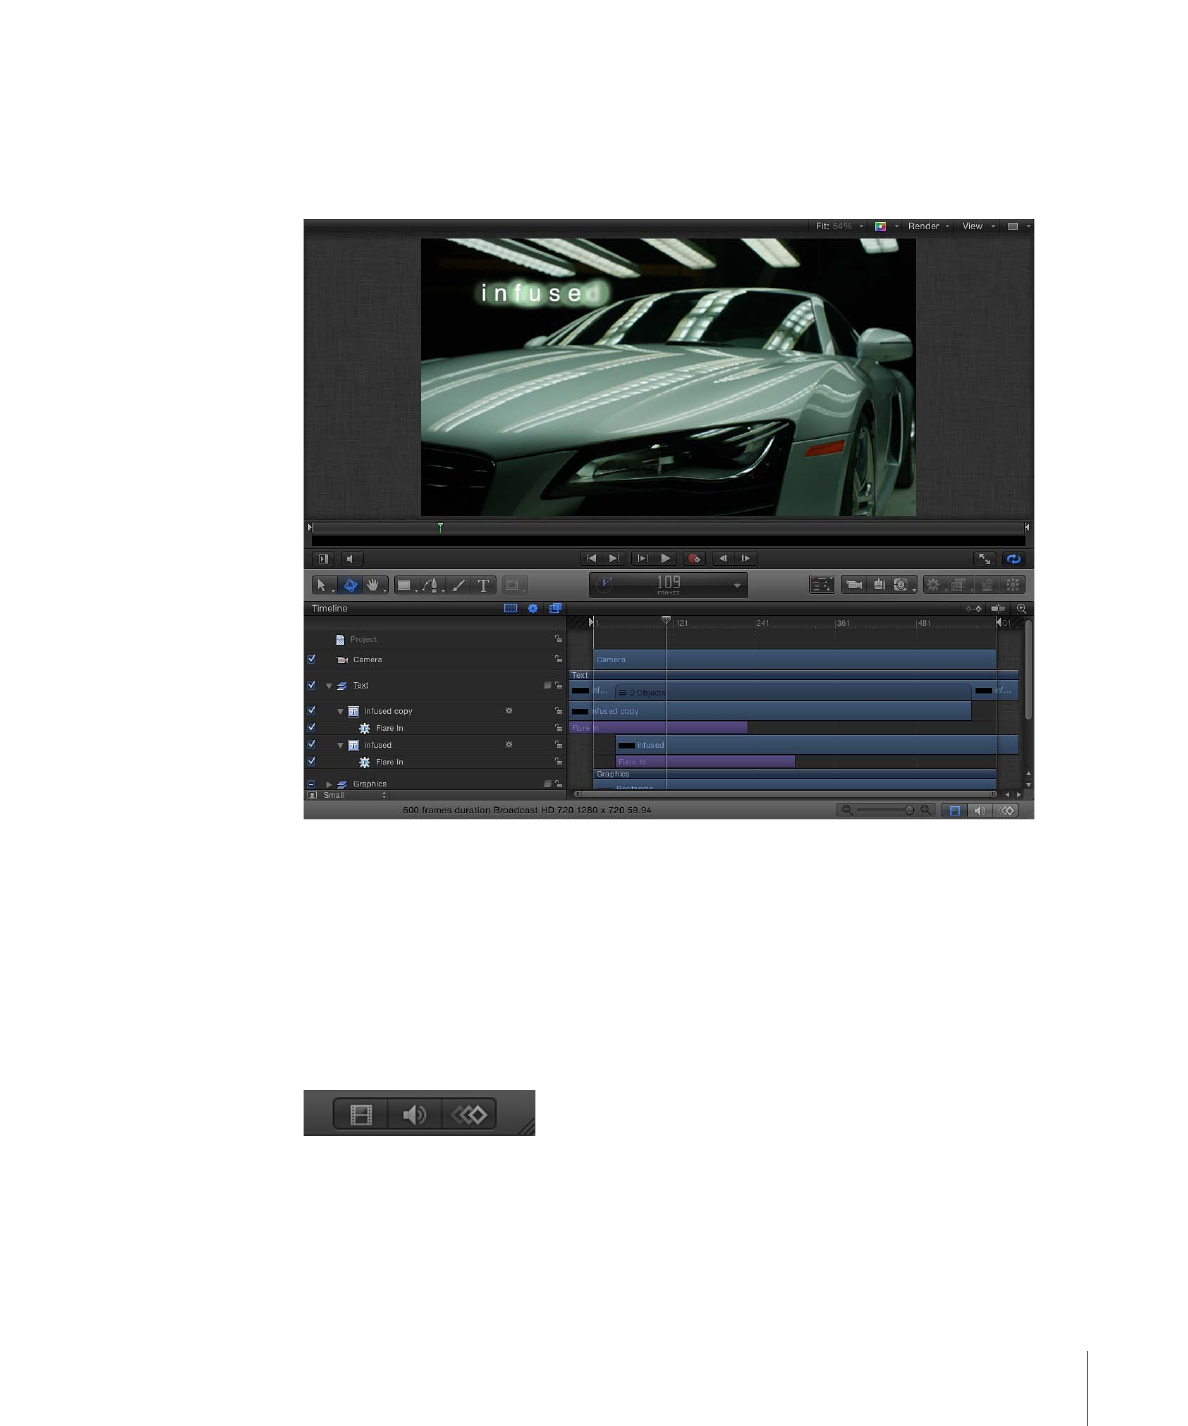Show image sequence button left of transport
Image resolution: width=1188 pixels, height=1426 pixels.
[x=323, y=559]
